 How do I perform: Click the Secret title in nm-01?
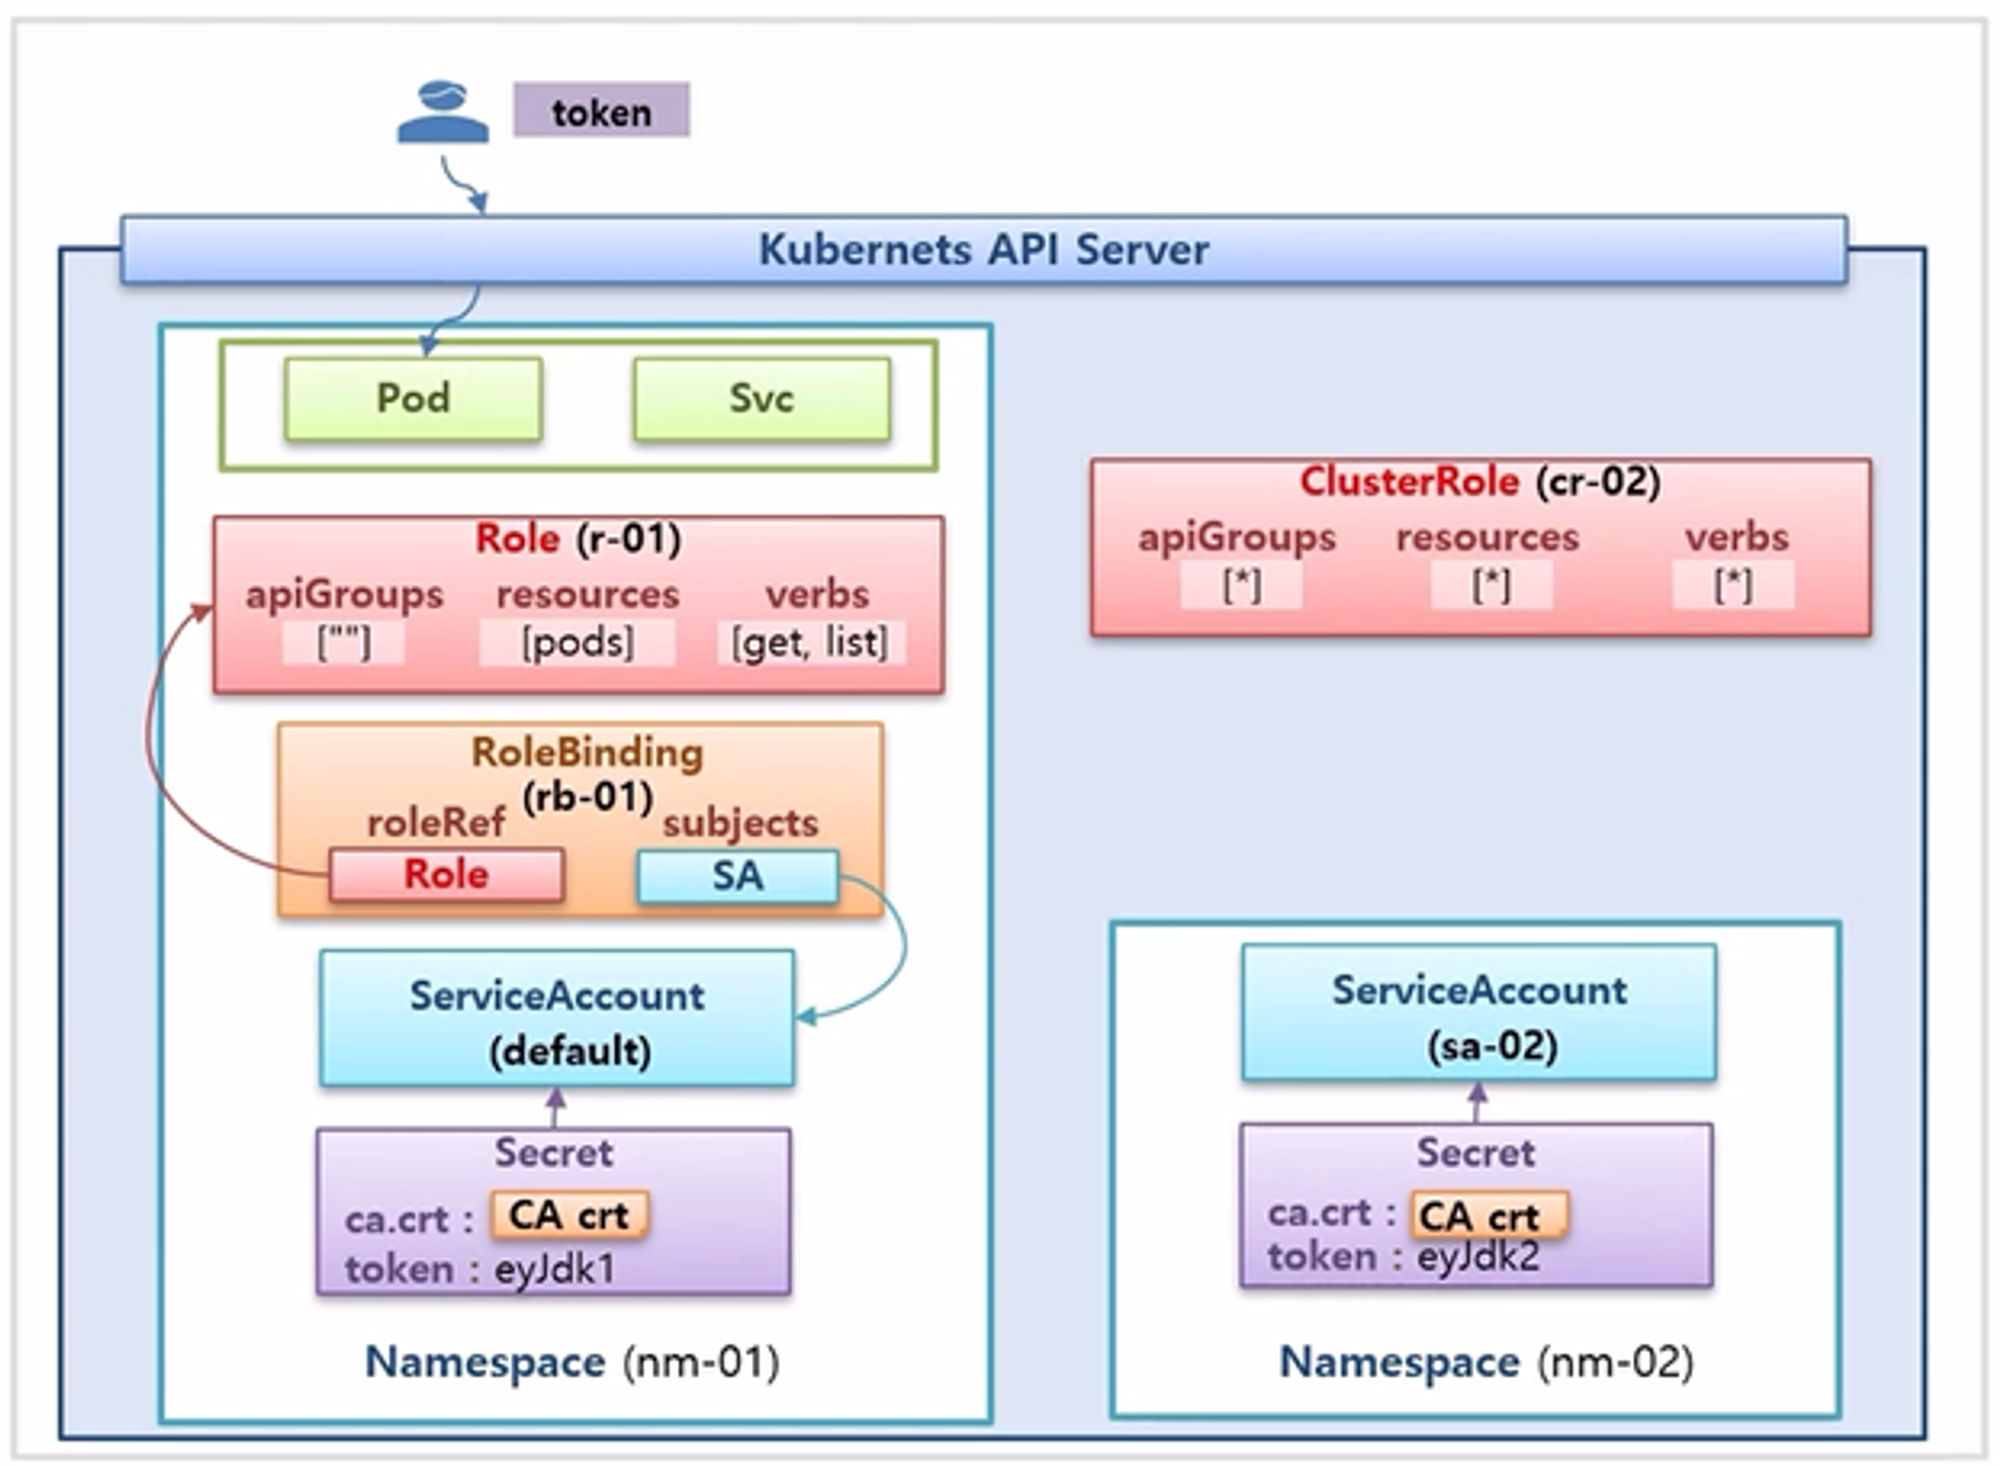[553, 1153]
